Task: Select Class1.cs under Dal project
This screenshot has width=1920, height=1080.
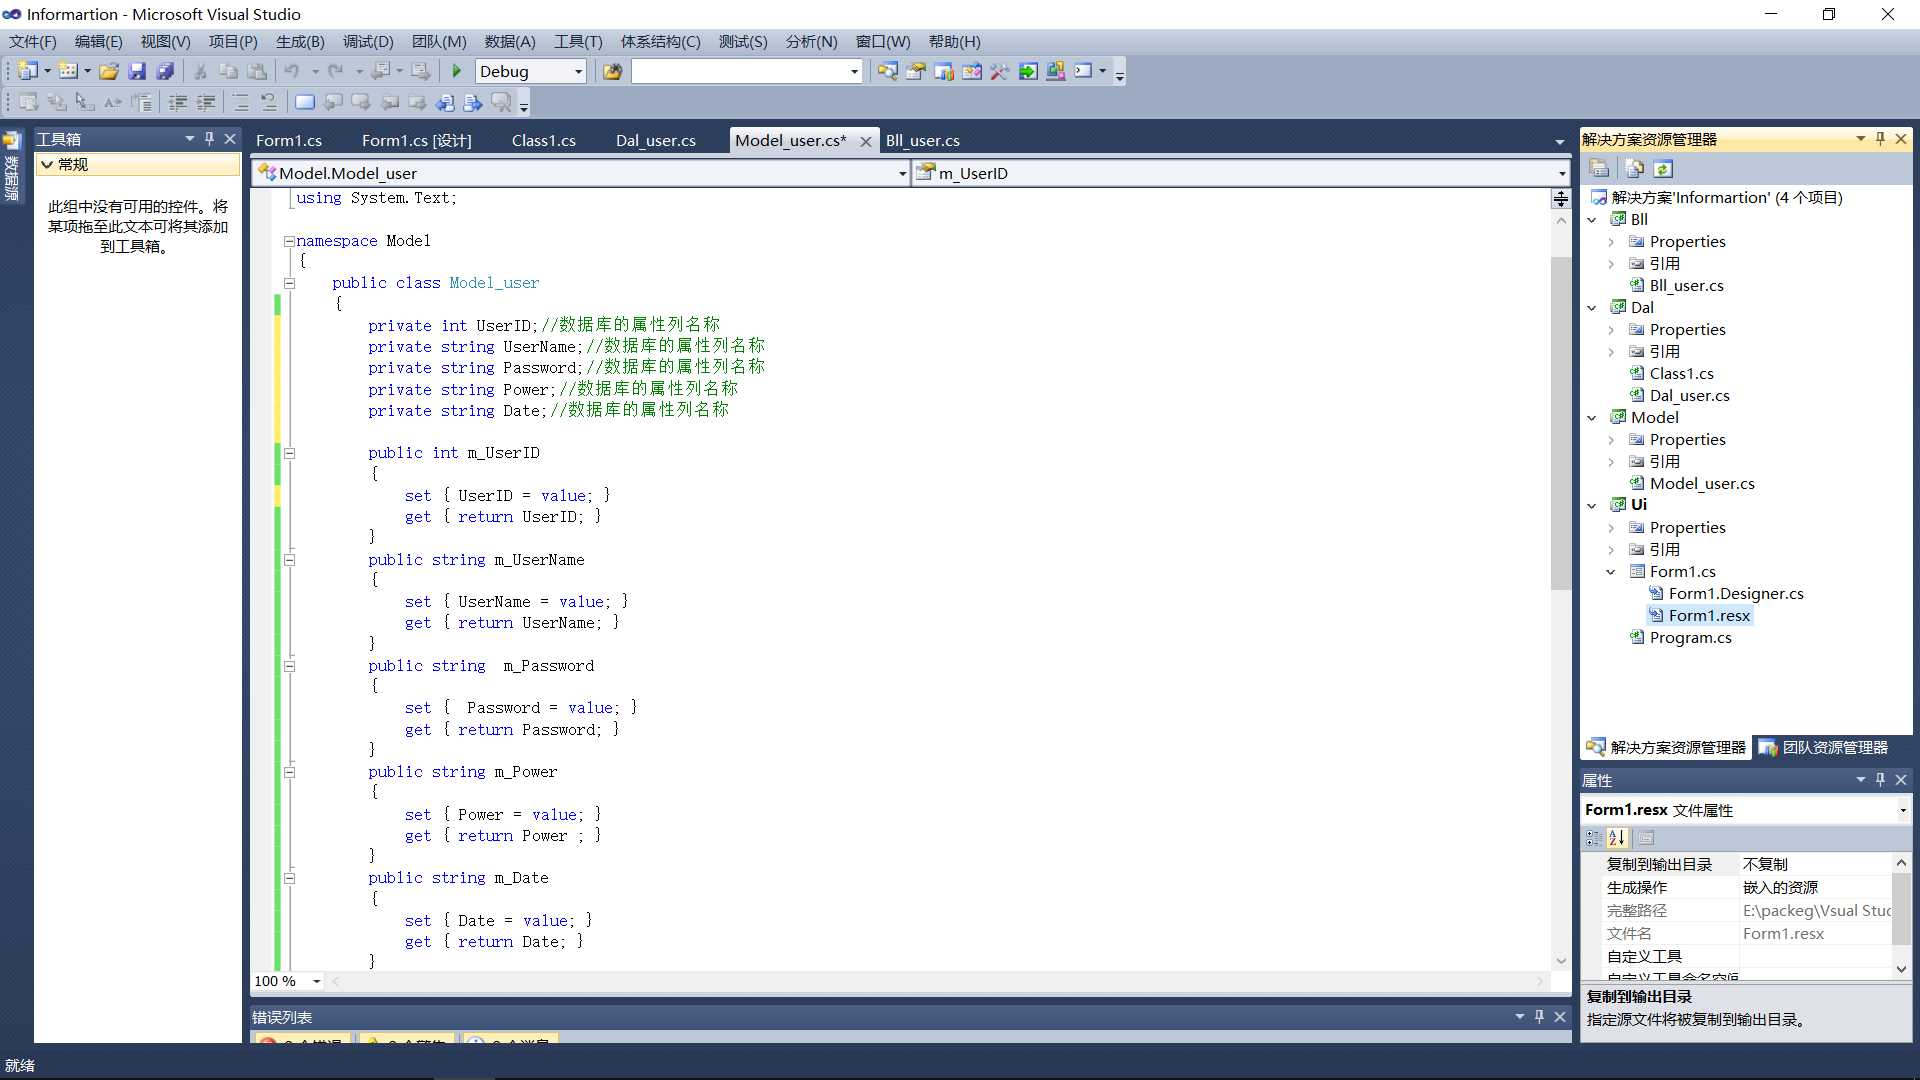Action: (1681, 374)
